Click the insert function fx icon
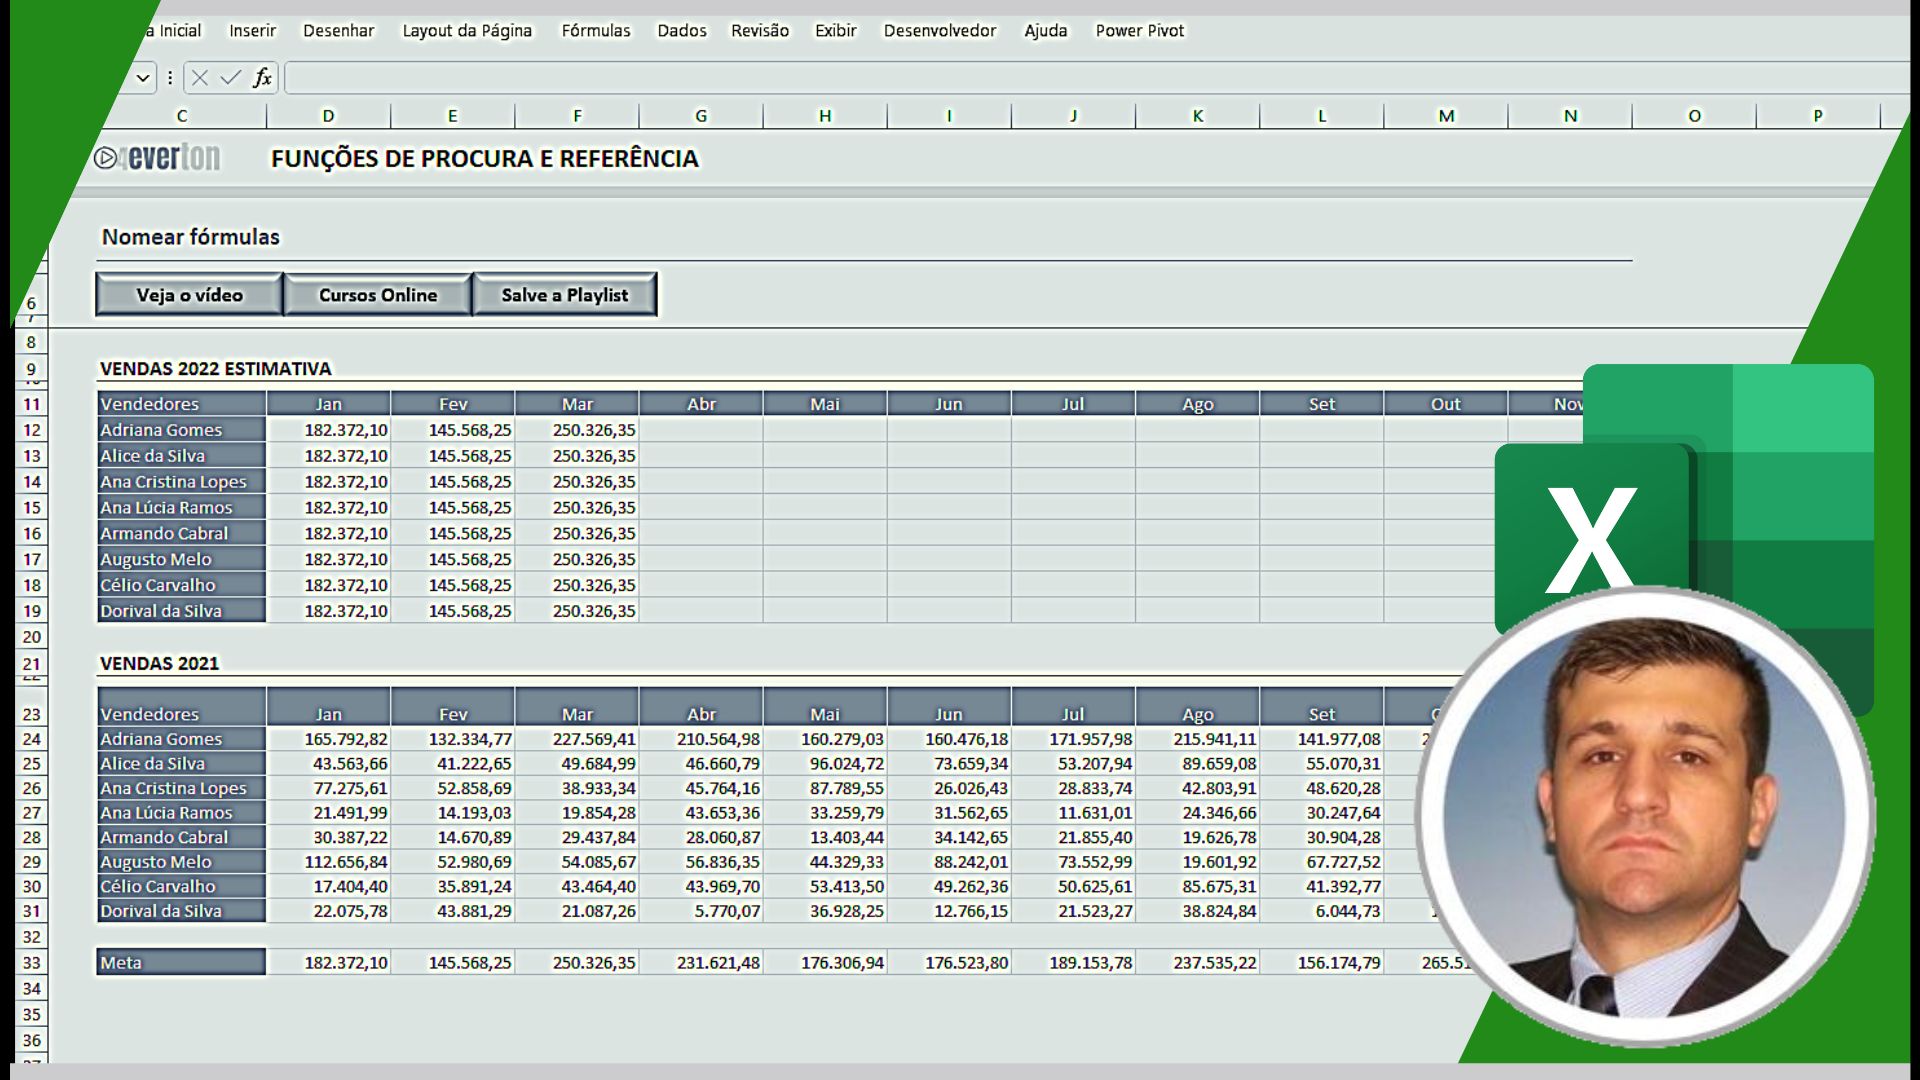This screenshot has width=1920, height=1080. (262, 78)
